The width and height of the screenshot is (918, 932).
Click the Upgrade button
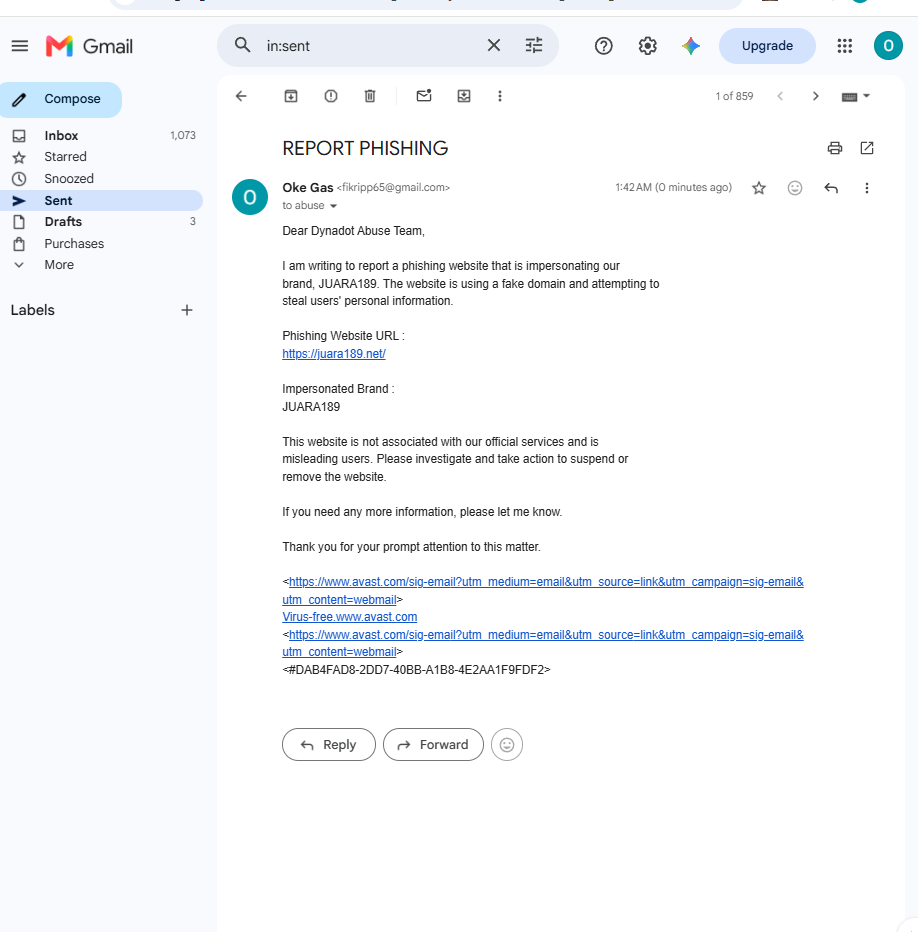(x=767, y=46)
